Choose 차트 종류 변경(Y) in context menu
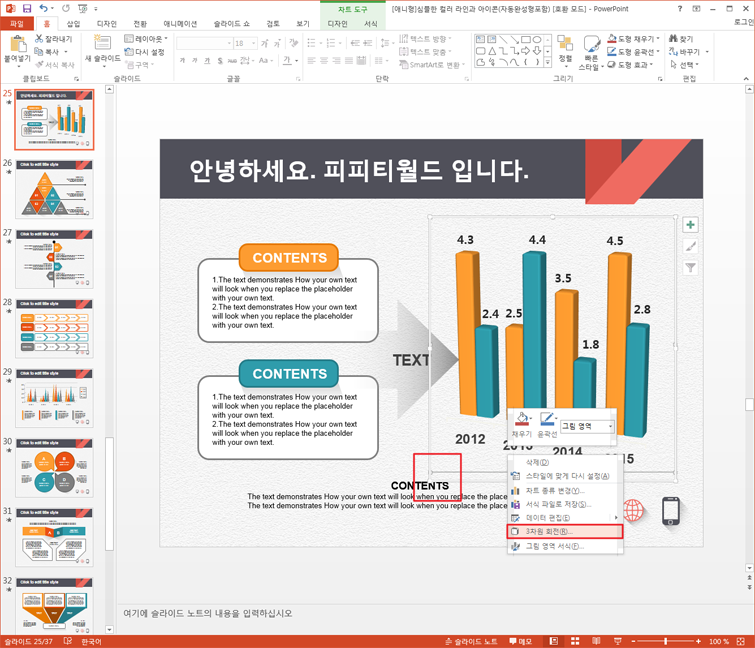Viewport: 755px width, 648px height. [x=565, y=491]
